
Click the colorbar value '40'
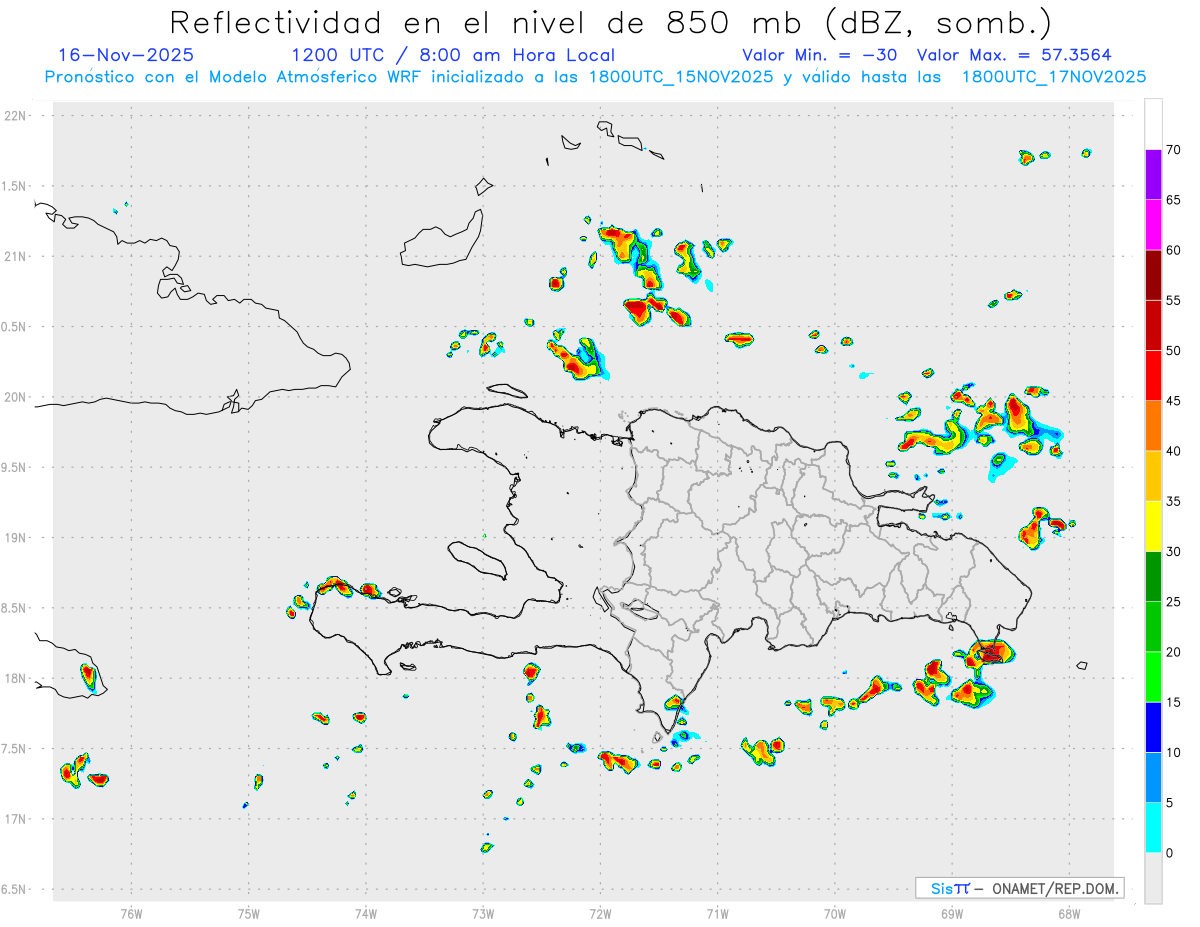tap(1174, 451)
